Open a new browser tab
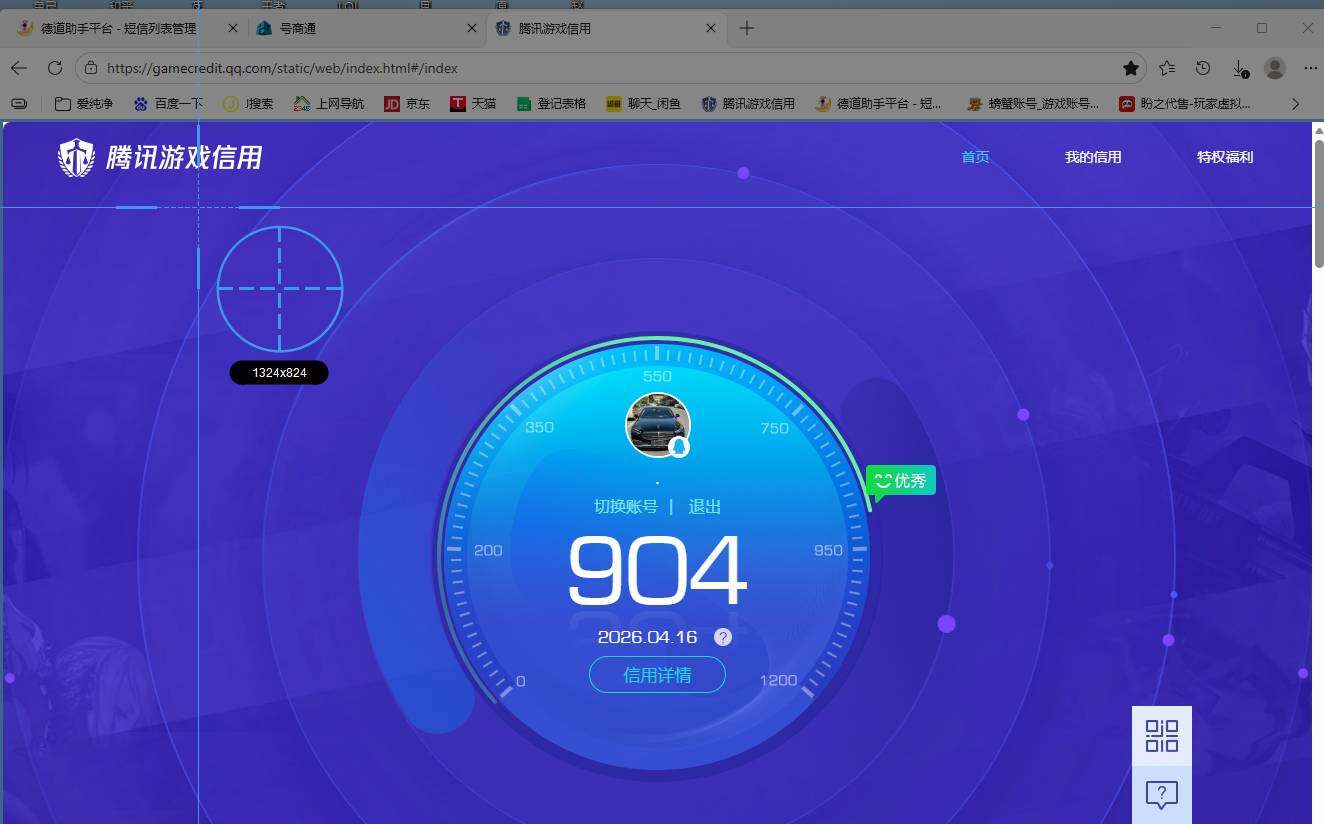1324x824 pixels. click(x=746, y=28)
